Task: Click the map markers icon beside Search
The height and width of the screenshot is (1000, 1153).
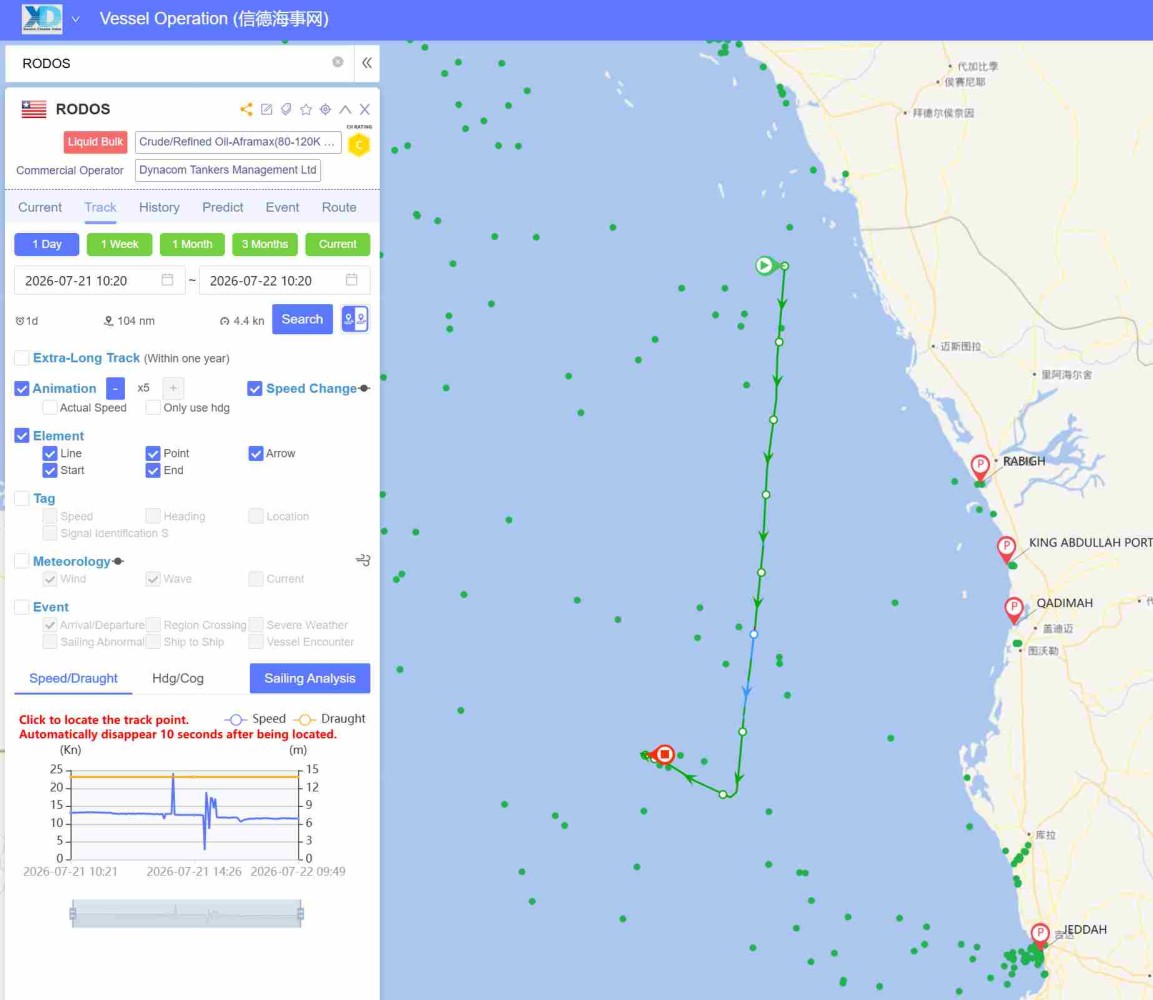Action: tap(355, 319)
